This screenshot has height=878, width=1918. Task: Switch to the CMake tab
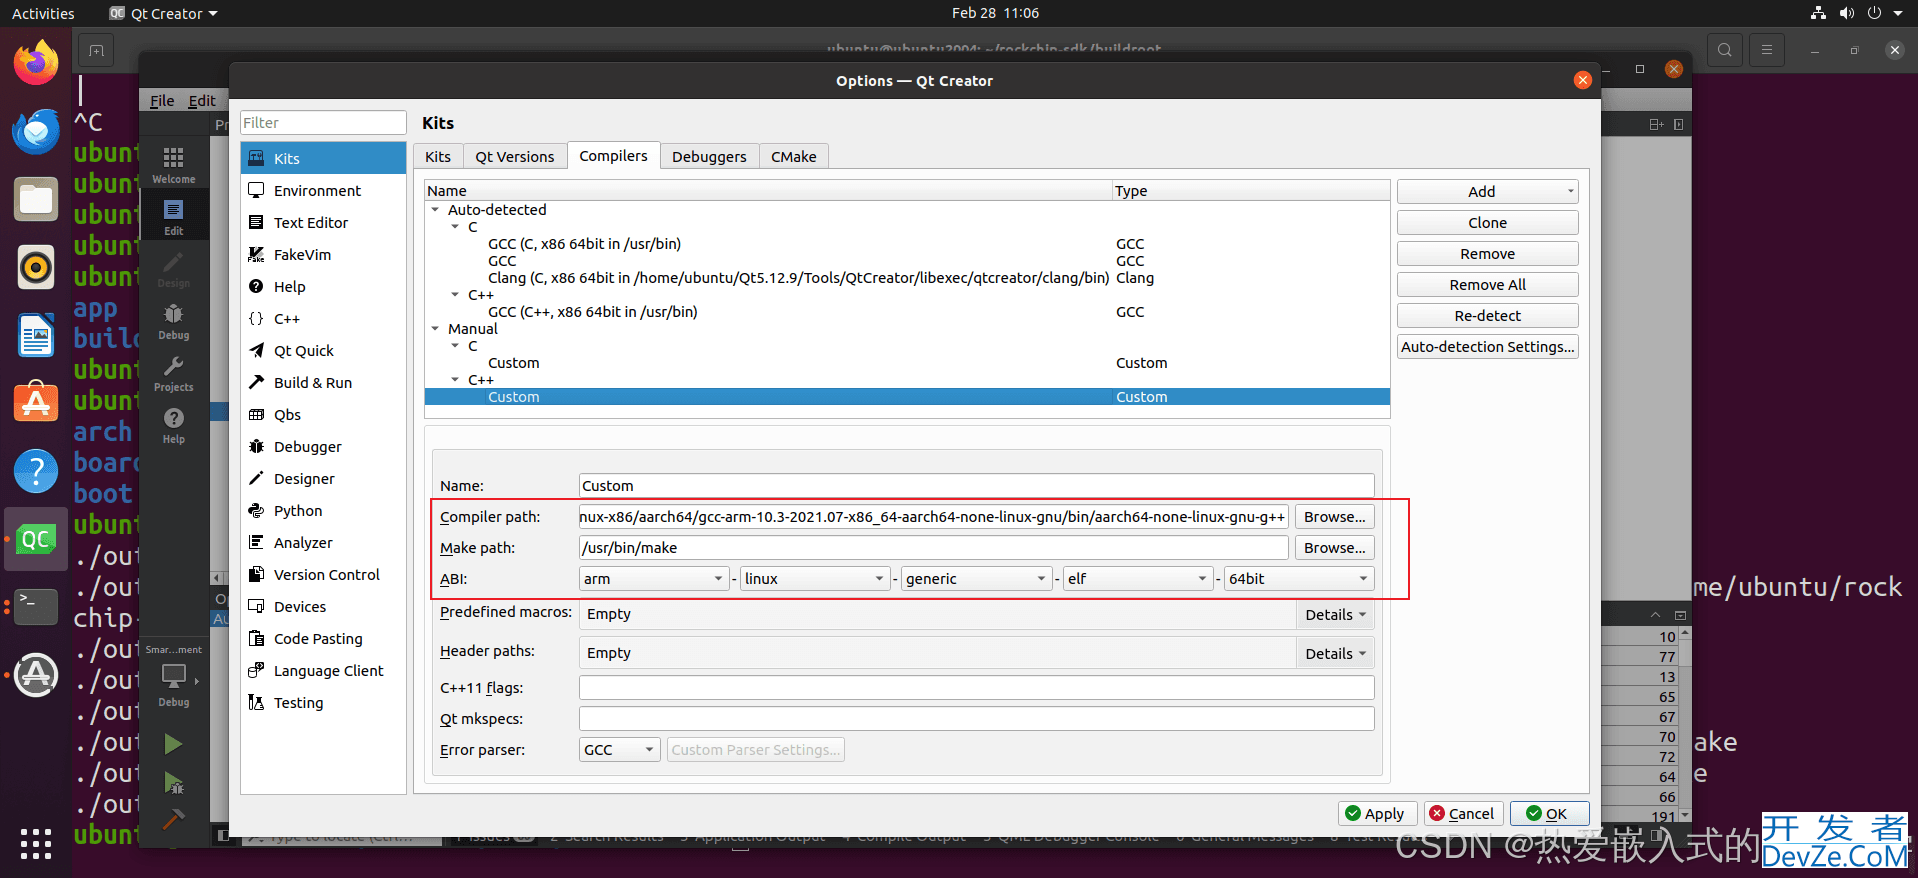pyautogui.click(x=794, y=157)
